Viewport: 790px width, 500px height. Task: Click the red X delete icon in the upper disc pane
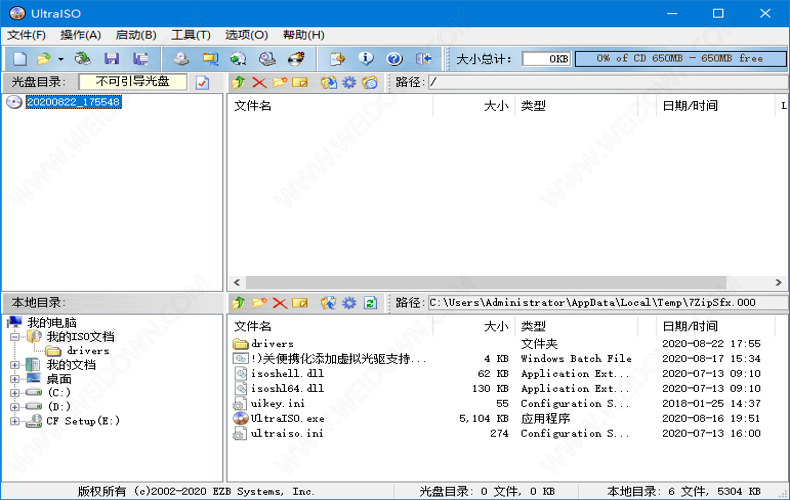(x=259, y=82)
